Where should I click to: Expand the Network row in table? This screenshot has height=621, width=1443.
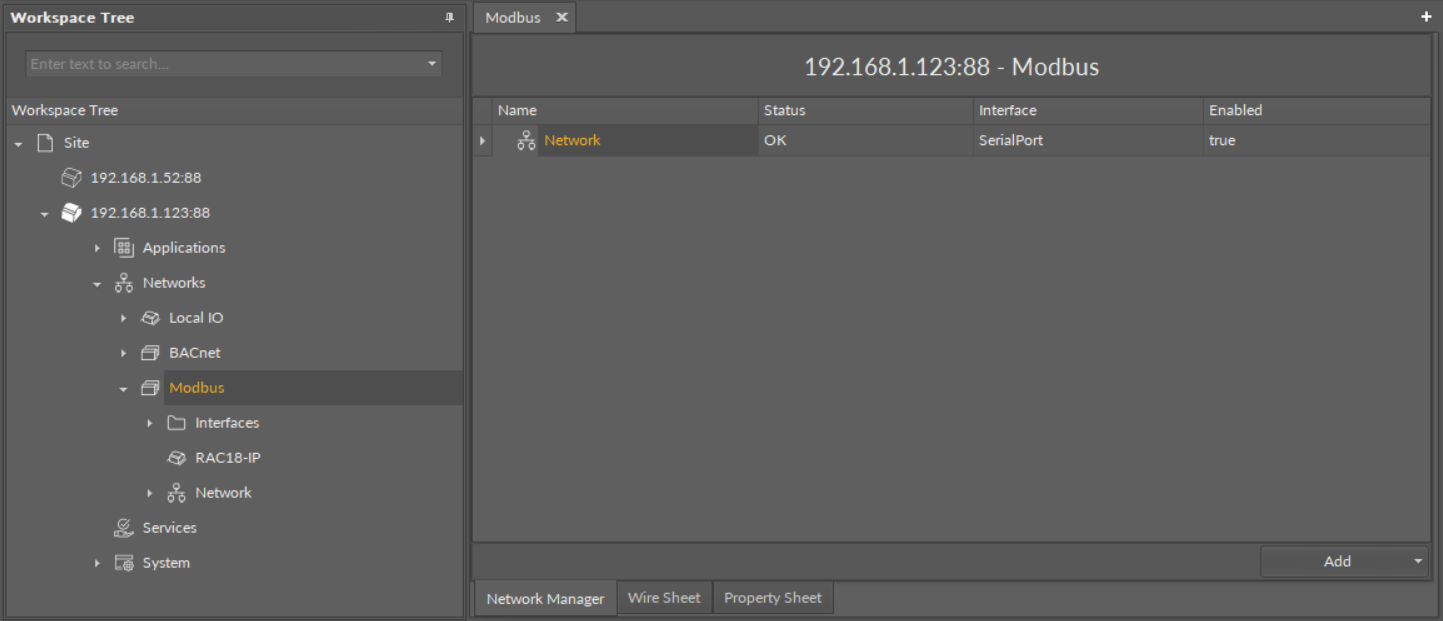482,141
